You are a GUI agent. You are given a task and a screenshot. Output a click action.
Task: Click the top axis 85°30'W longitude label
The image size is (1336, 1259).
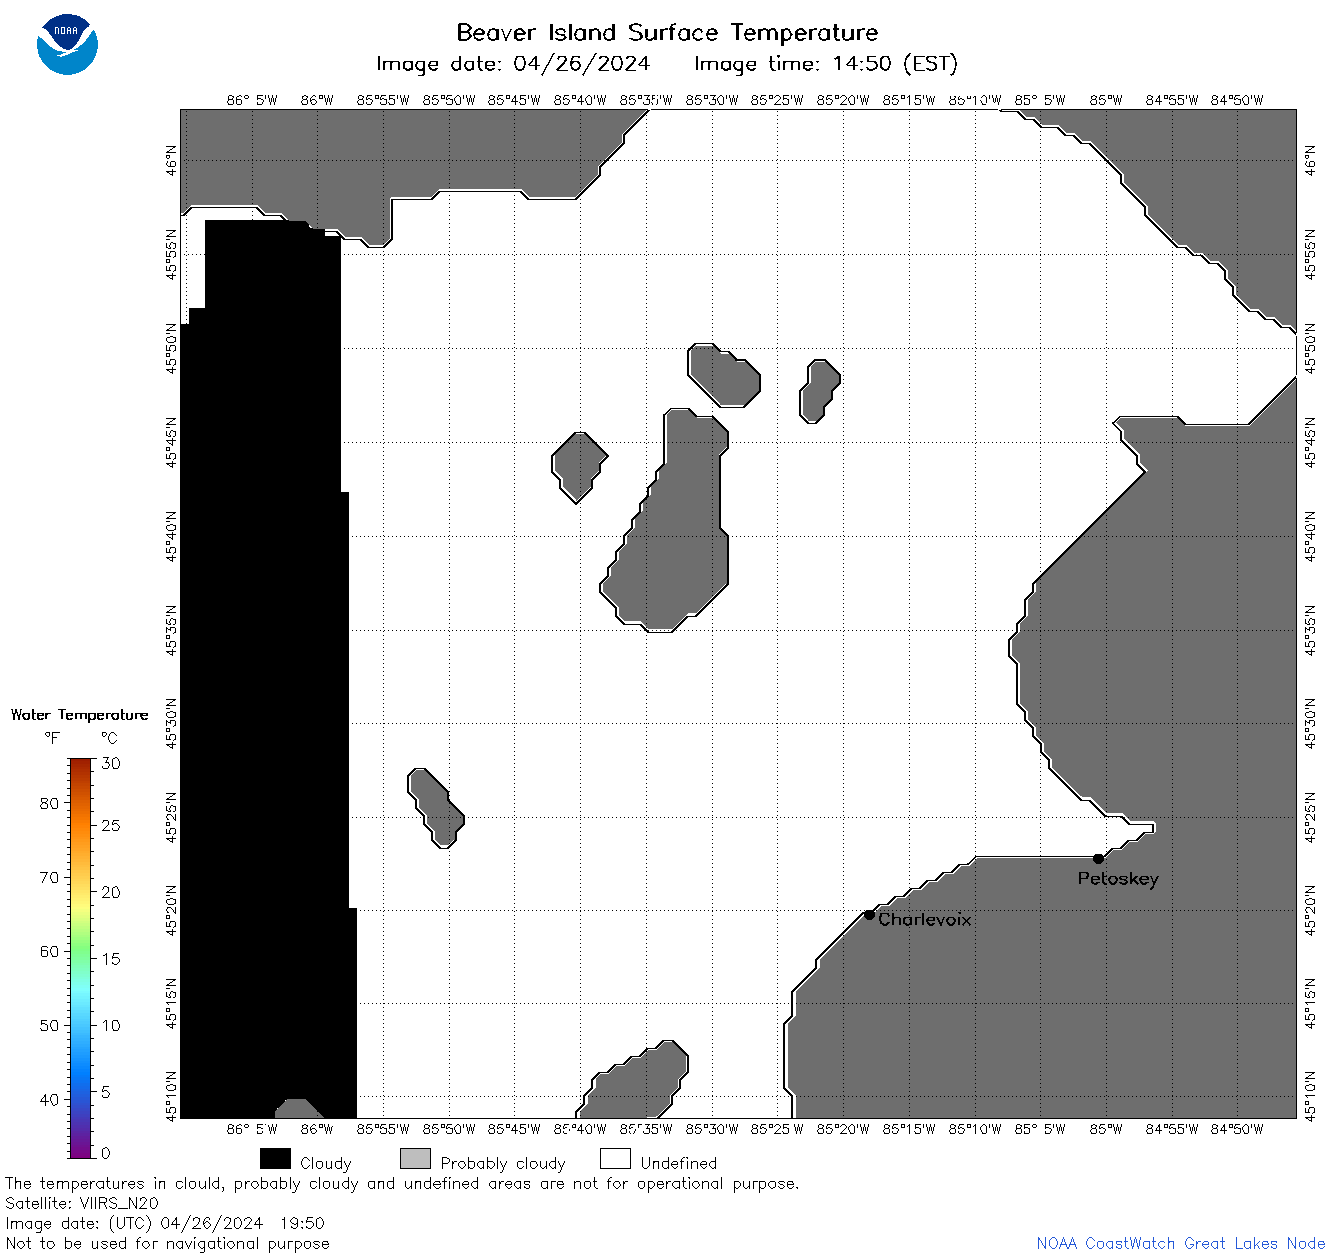click(x=712, y=99)
